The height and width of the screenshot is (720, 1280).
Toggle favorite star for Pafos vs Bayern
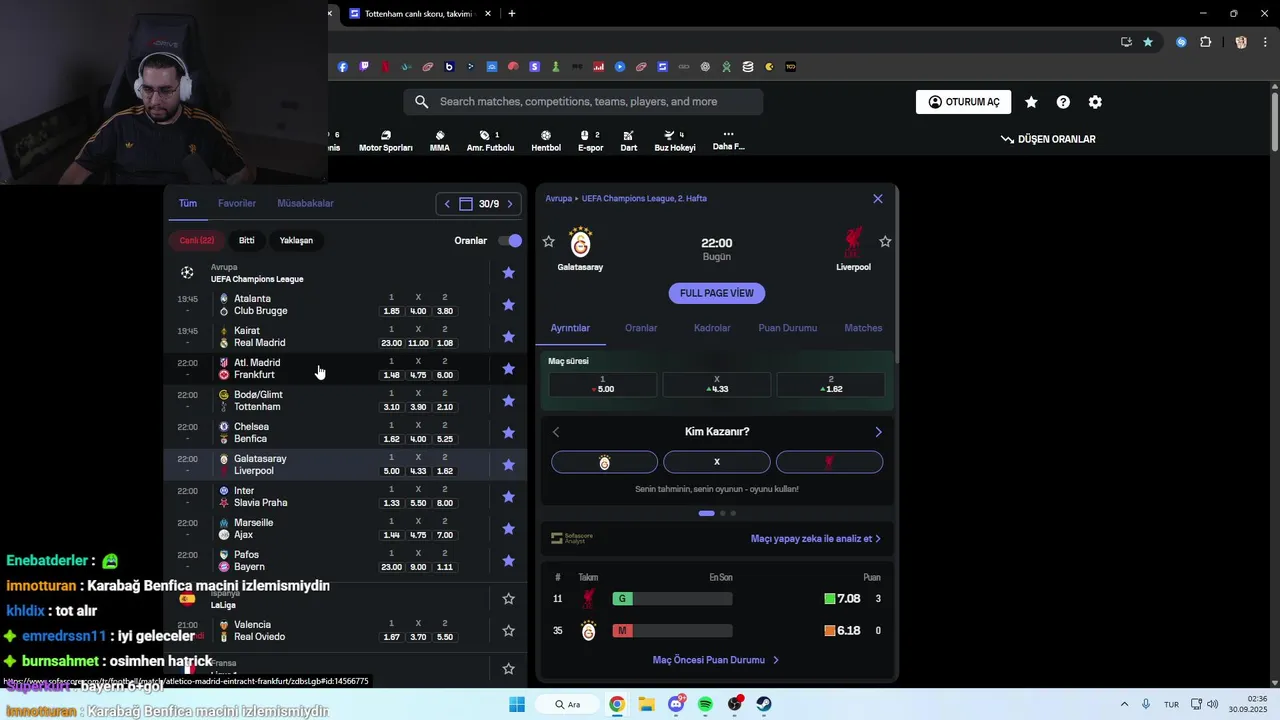508,561
